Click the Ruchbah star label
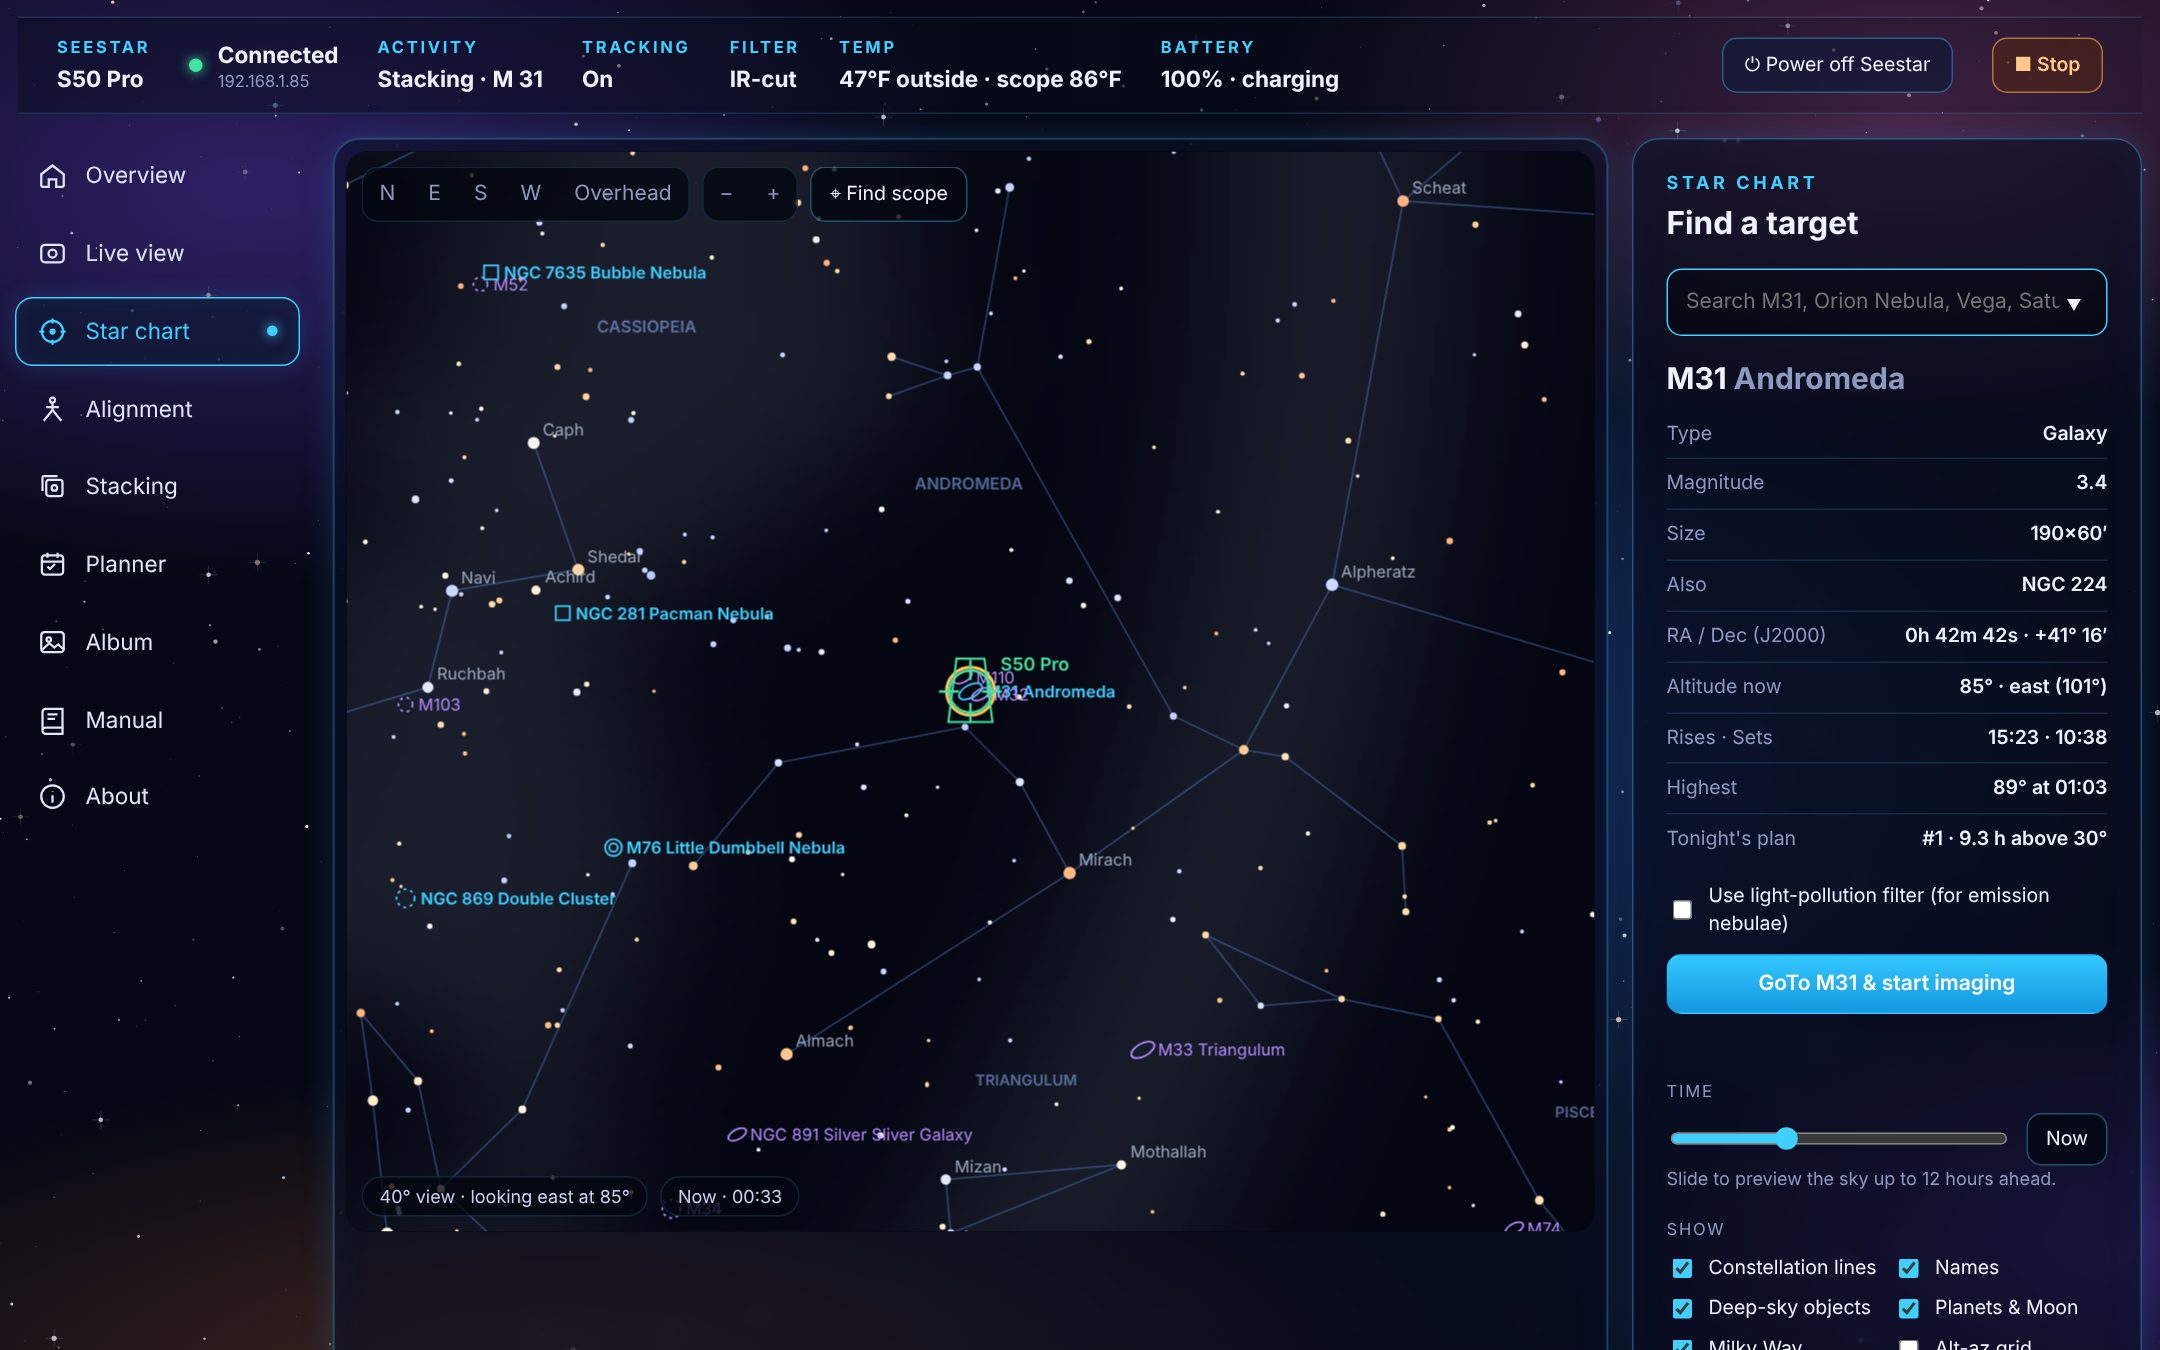Image resolution: width=2160 pixels, height=1350 pixels. tap(471, 674)
